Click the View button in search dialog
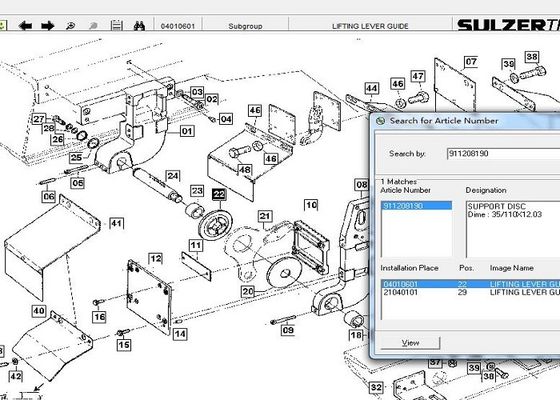 [410, 343]
